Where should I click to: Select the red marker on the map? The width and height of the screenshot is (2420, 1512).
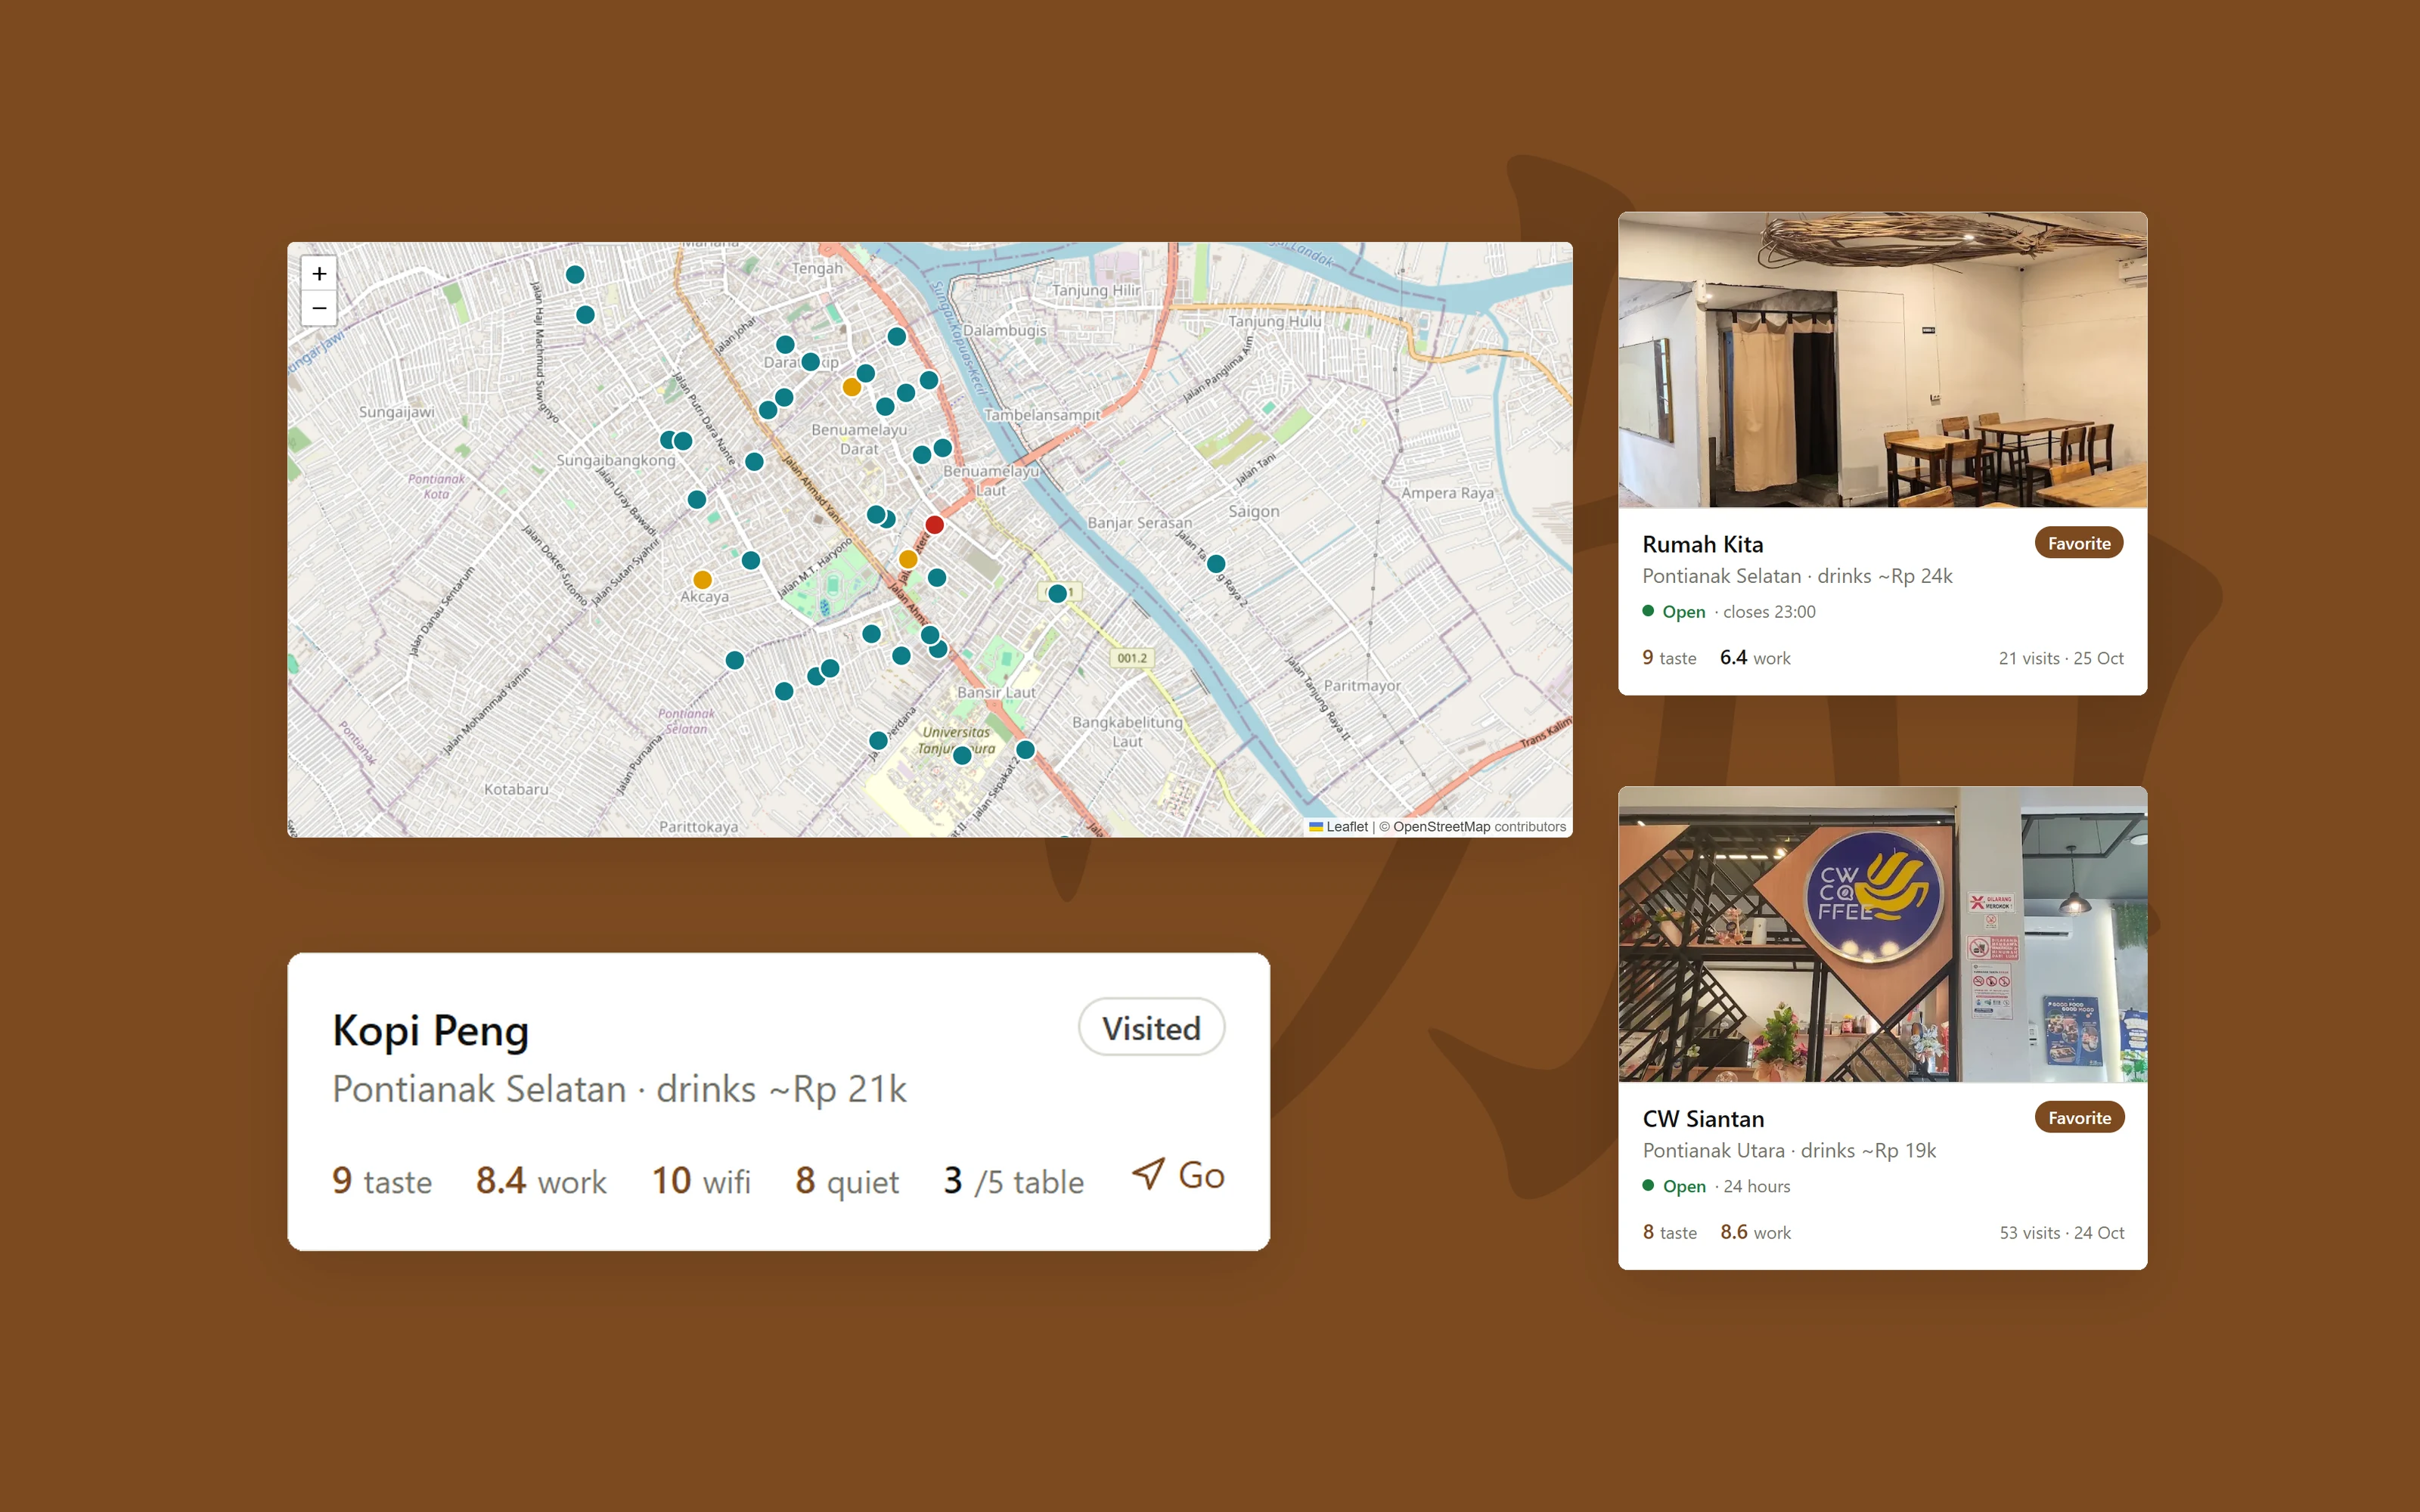point(935,525)
